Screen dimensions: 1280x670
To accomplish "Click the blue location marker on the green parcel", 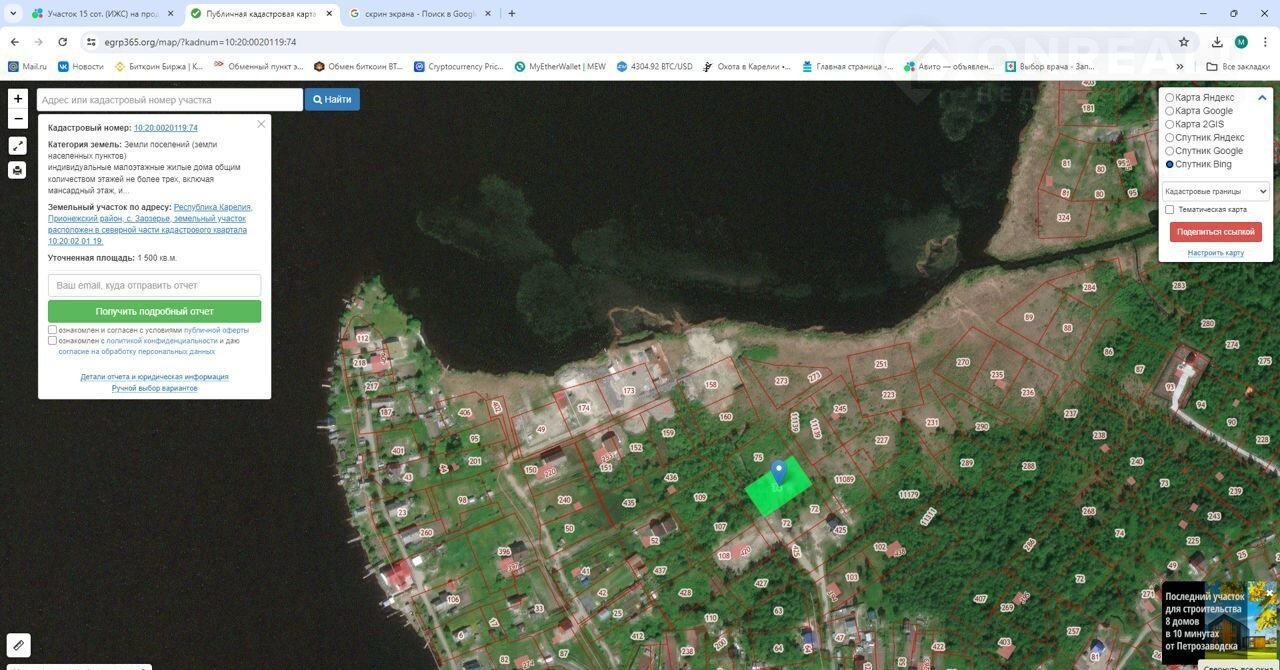I will pos(779,470).
